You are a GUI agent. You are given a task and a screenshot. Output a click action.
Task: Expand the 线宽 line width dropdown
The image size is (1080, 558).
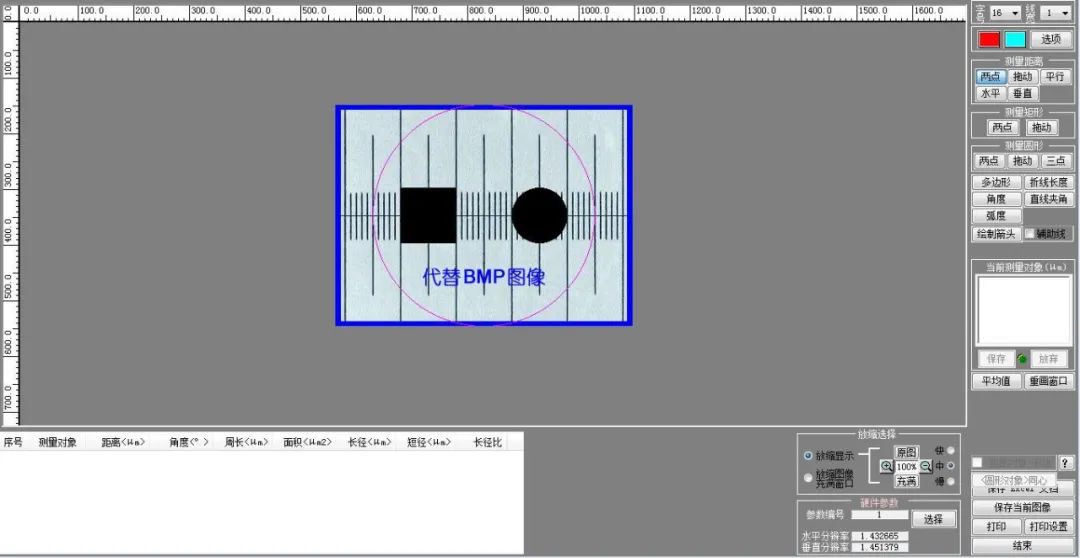[x=1056, y=13]
